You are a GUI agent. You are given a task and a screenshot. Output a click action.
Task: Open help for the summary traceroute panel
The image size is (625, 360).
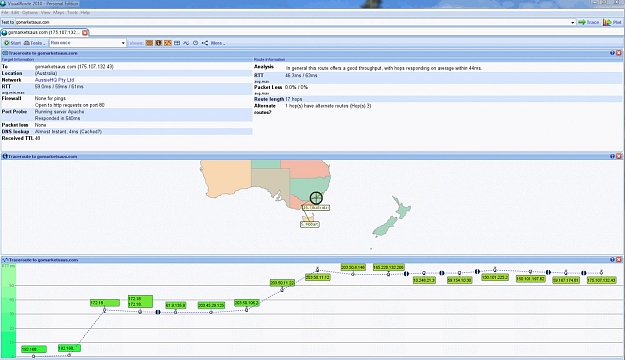coord(612,53)
